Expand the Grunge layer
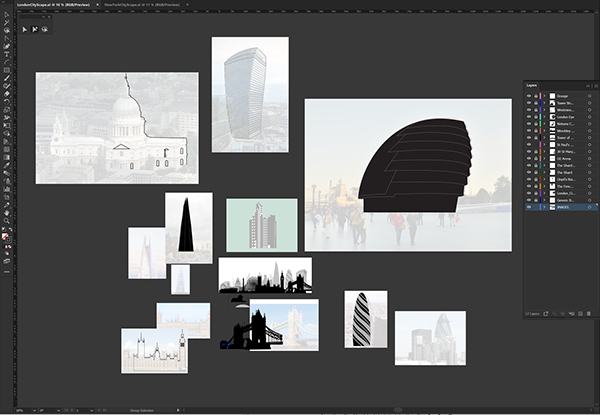This screenshot has height=415, width=600. [x=545, y=96]
